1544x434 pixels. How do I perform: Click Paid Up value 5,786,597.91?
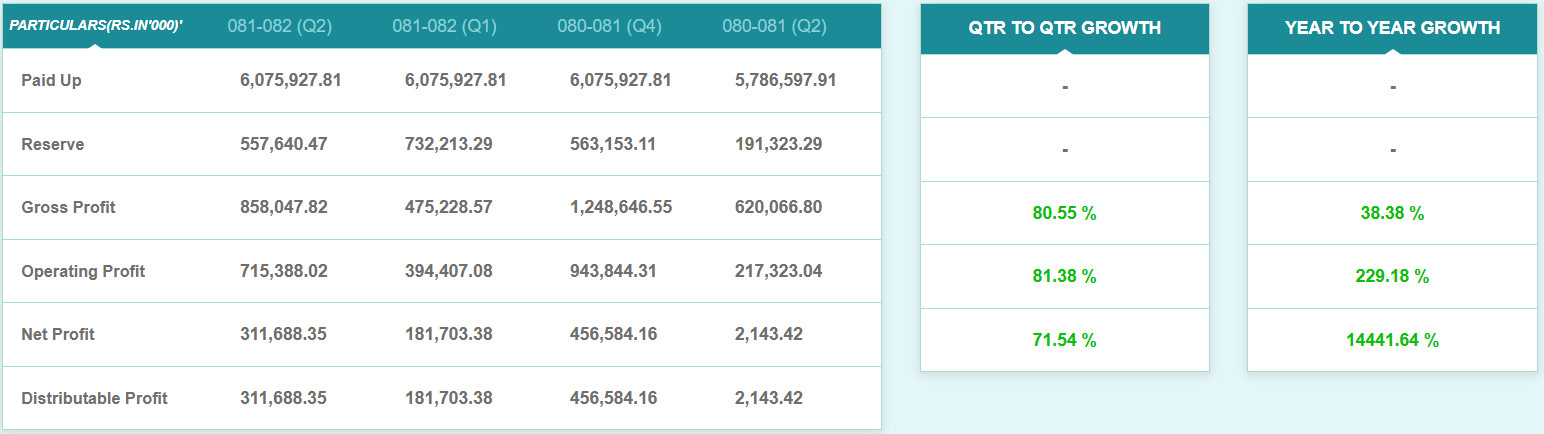click(786, 80)
